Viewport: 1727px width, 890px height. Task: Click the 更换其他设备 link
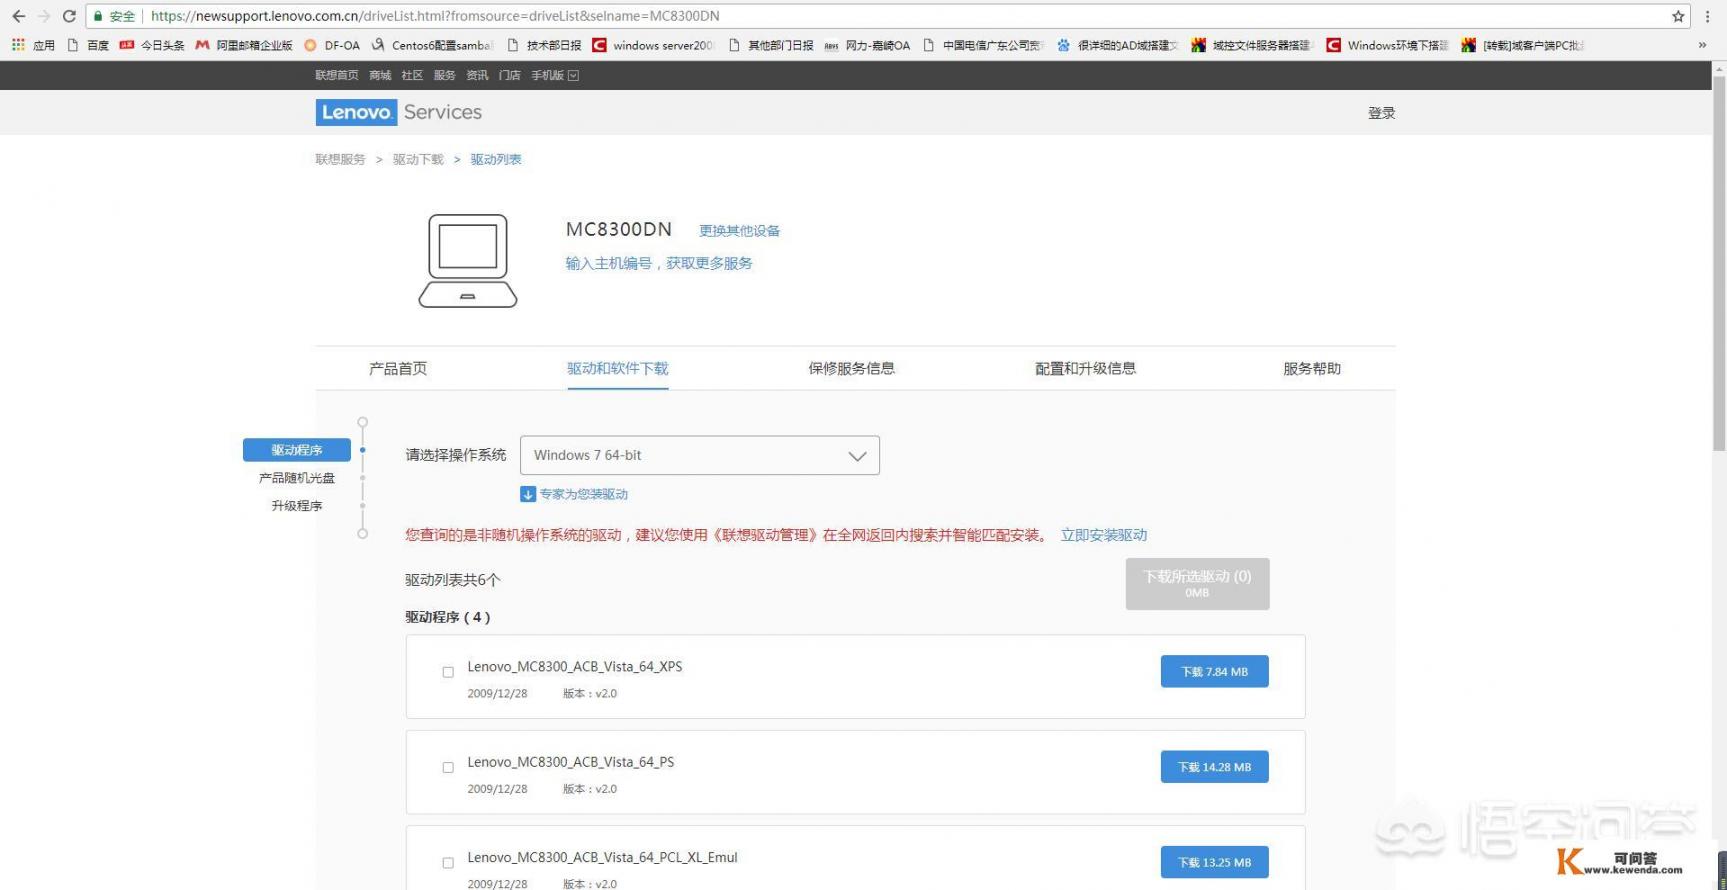(740, 231)
